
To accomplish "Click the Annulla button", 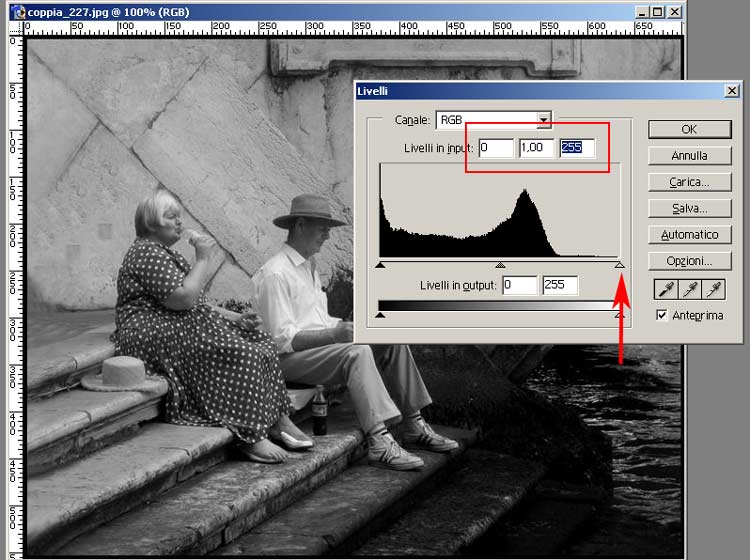I will point(689,155).
